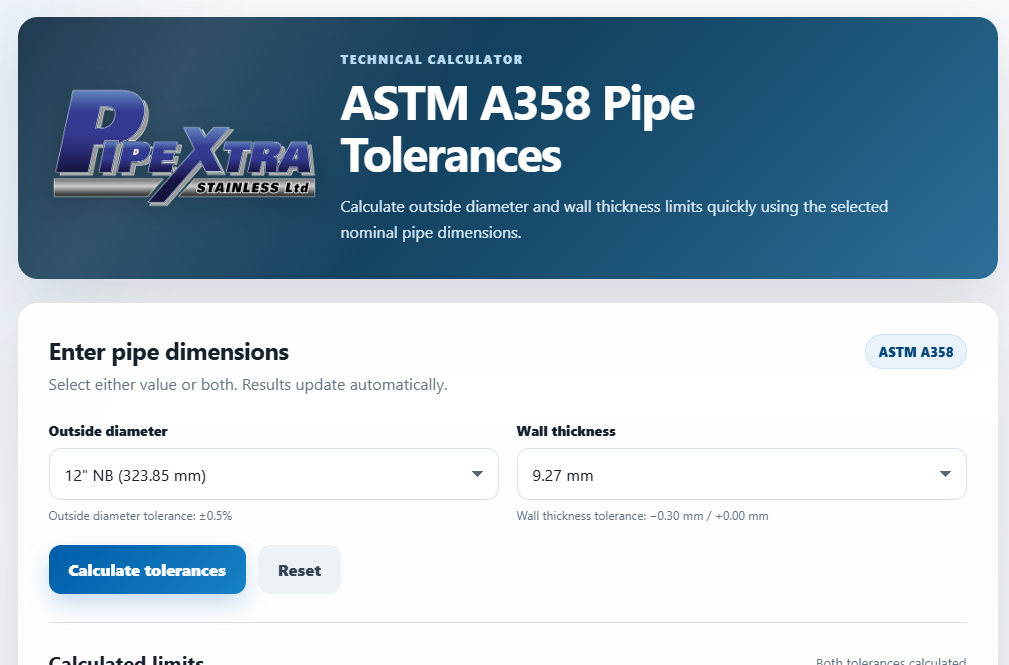Click the Reset button
The image size is (1009, 665).
[299, 570]
